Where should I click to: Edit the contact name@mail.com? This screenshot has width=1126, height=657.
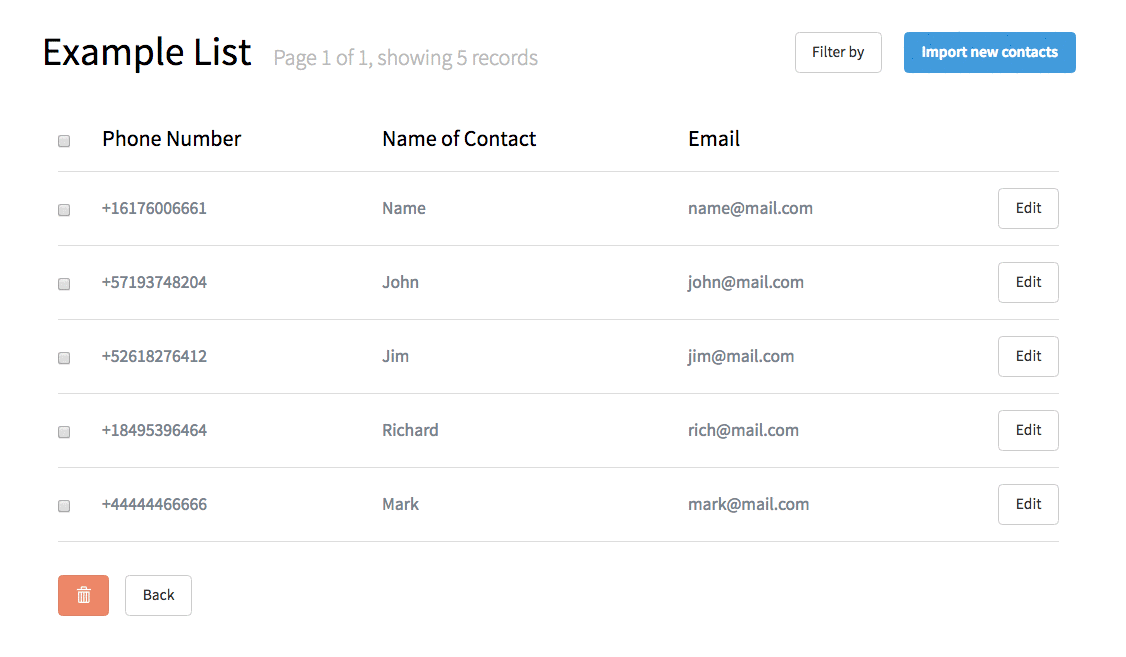tap(1028, 208)
